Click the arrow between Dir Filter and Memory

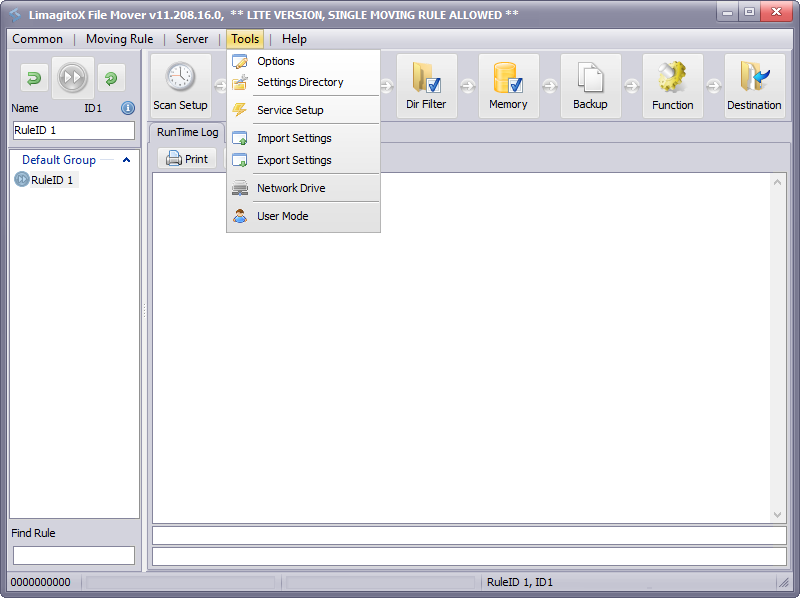468,86
